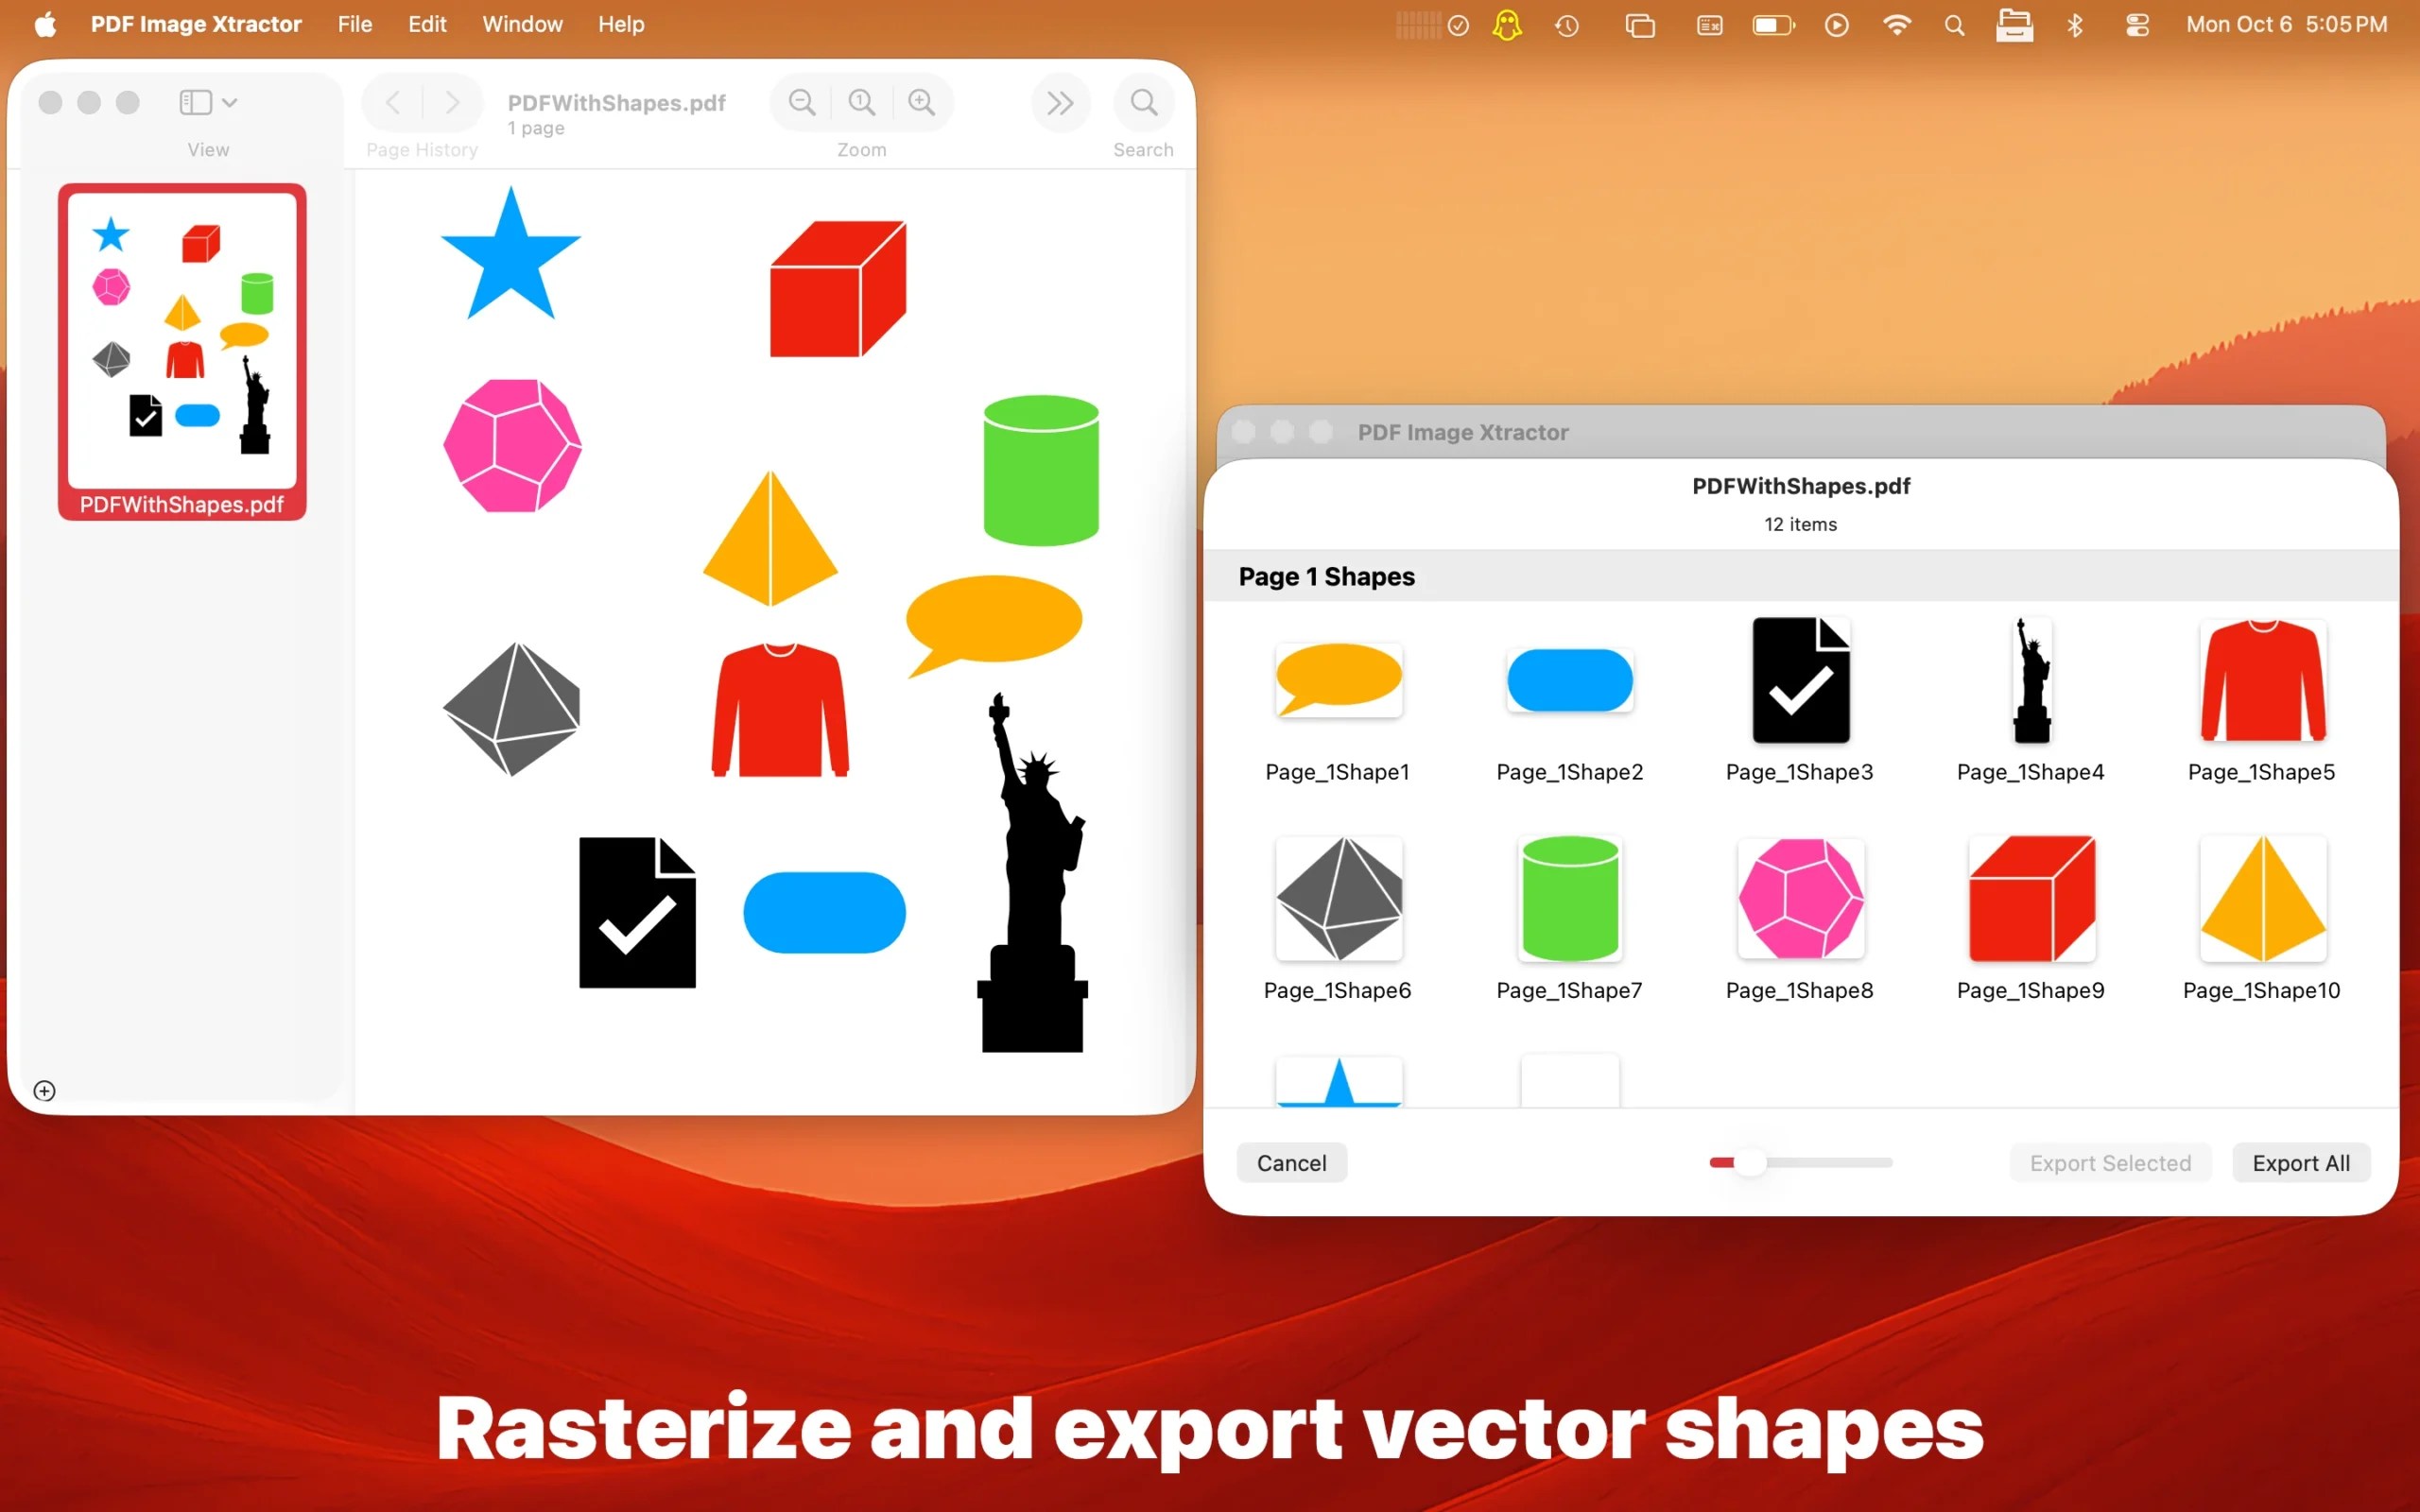Click the Cancel button in the export dialog
Image resolution: width=2420 pixels, height=1512 pixels.
coord(1290,1162)
